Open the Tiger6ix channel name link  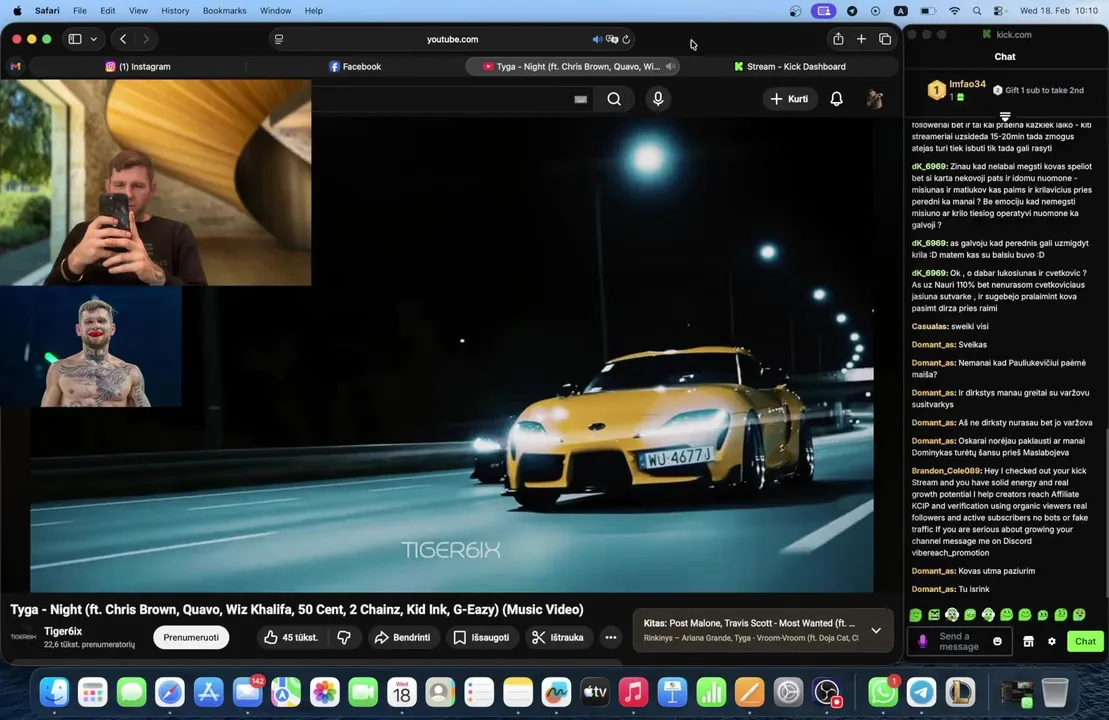63,631
